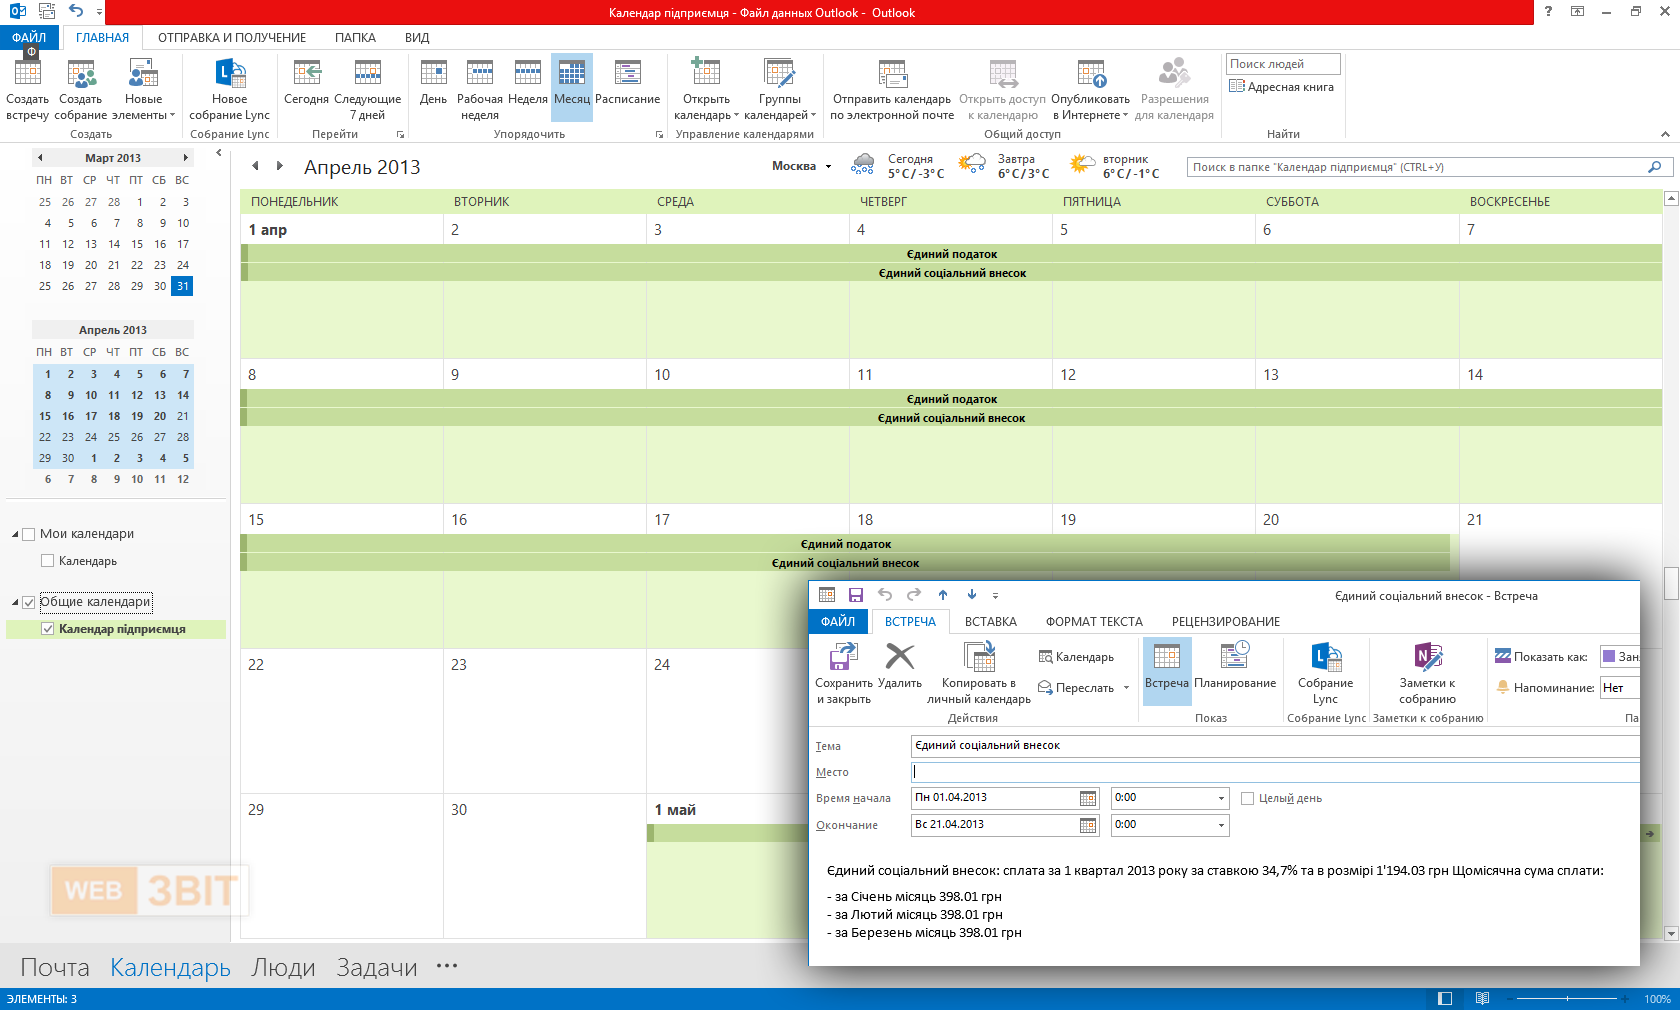The width and height of the screenshot is (1680, 1010).
Task: Open end time 0:00 dropdown
Action: (1221, 825)
